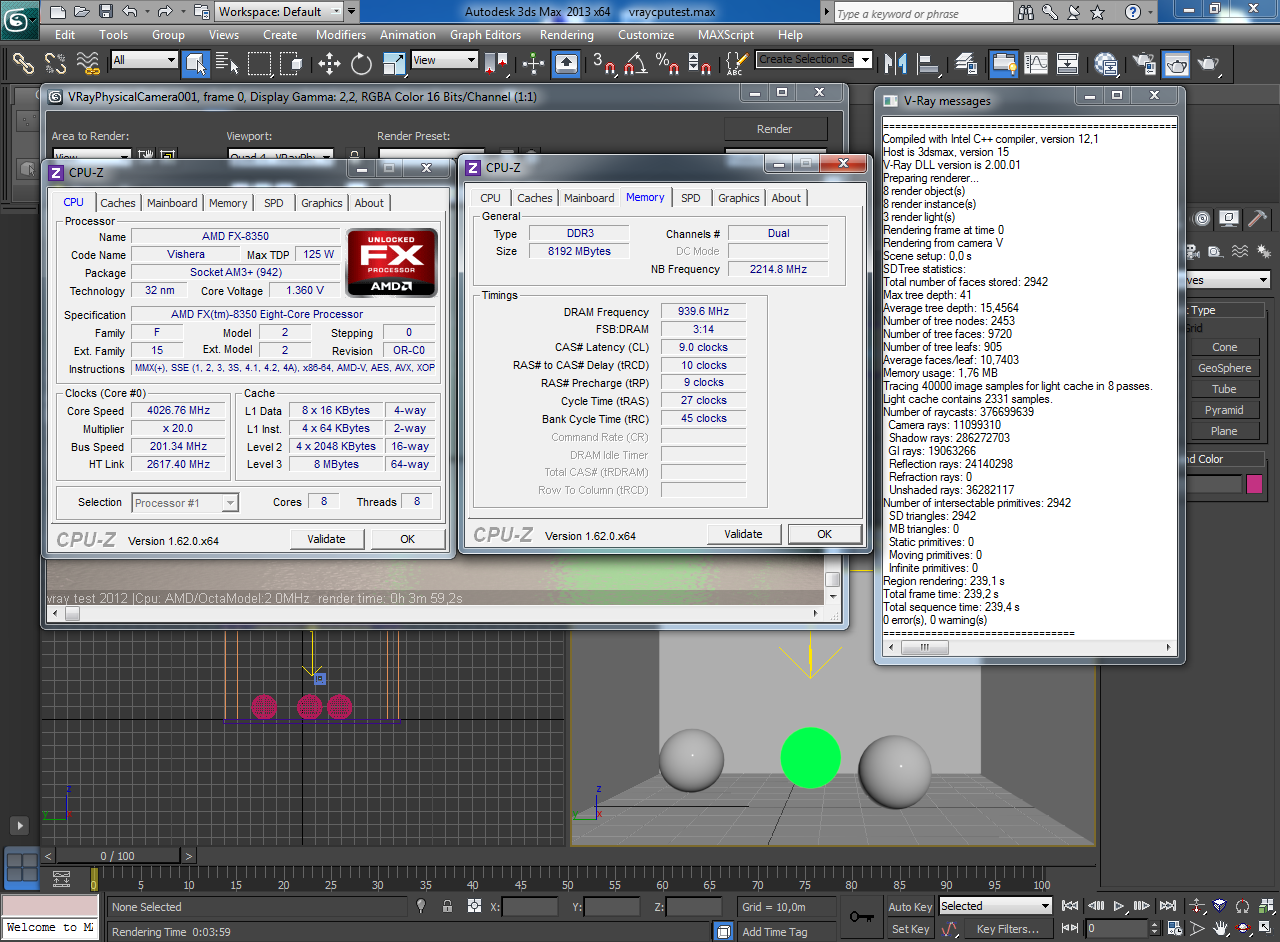1280x942 pixels.
Task: Open the Curve Editor icon
Action: pos(1037,63)
